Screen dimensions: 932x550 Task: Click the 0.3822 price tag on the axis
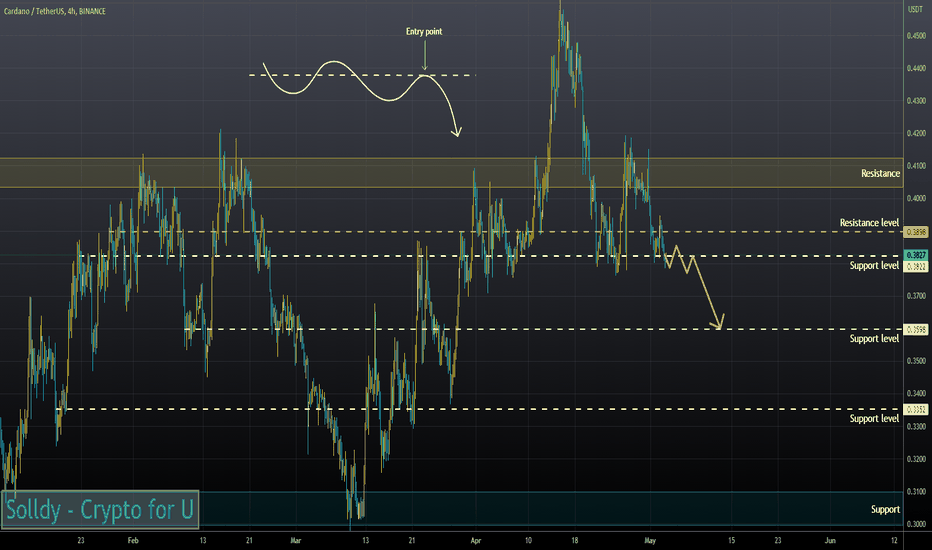click(x=915, y=266)
